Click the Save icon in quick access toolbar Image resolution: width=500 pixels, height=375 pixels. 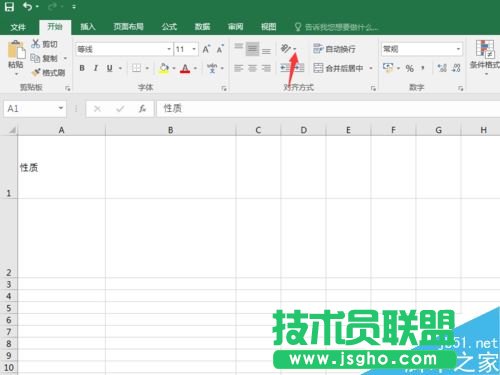pyautogui.click(x=9, y=7)
